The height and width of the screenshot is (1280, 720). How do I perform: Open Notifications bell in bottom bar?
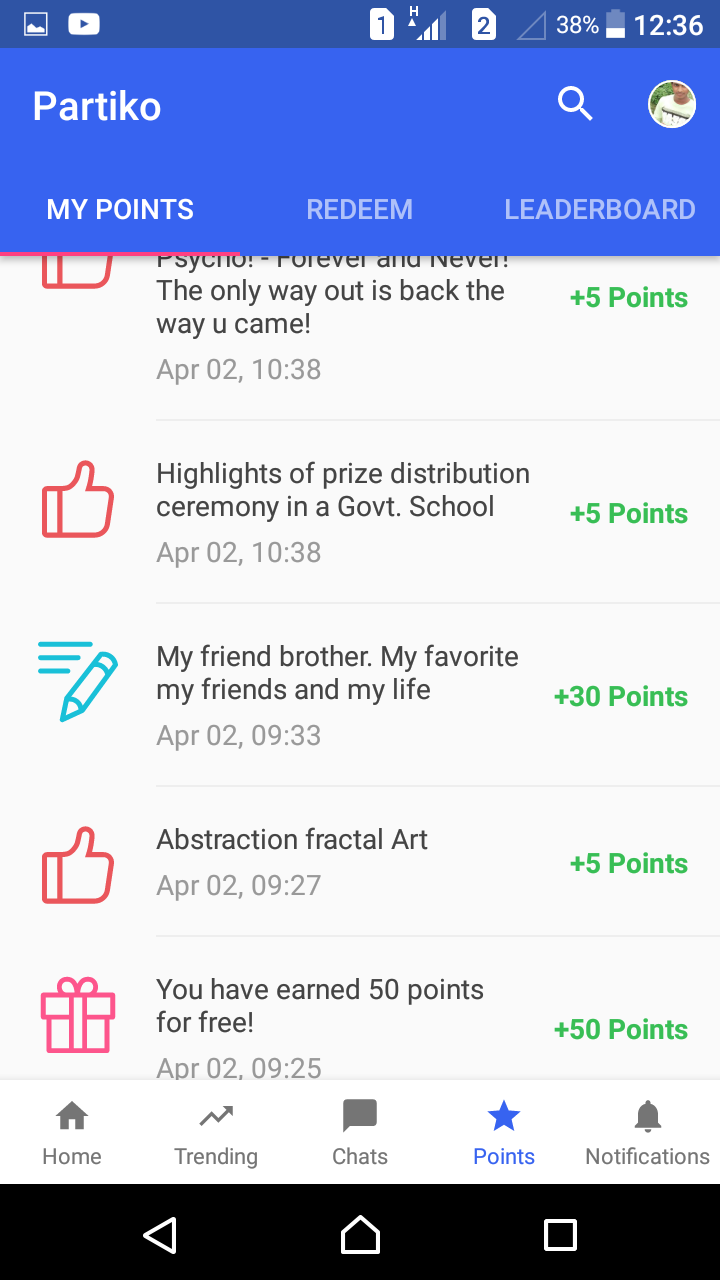click(648, 1133)
